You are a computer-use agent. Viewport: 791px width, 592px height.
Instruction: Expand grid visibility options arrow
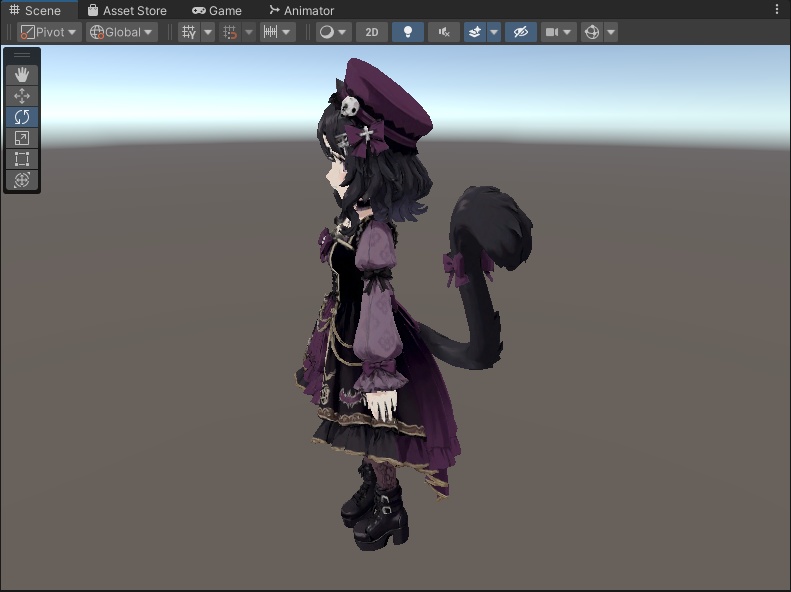click(x=208, y=32)
